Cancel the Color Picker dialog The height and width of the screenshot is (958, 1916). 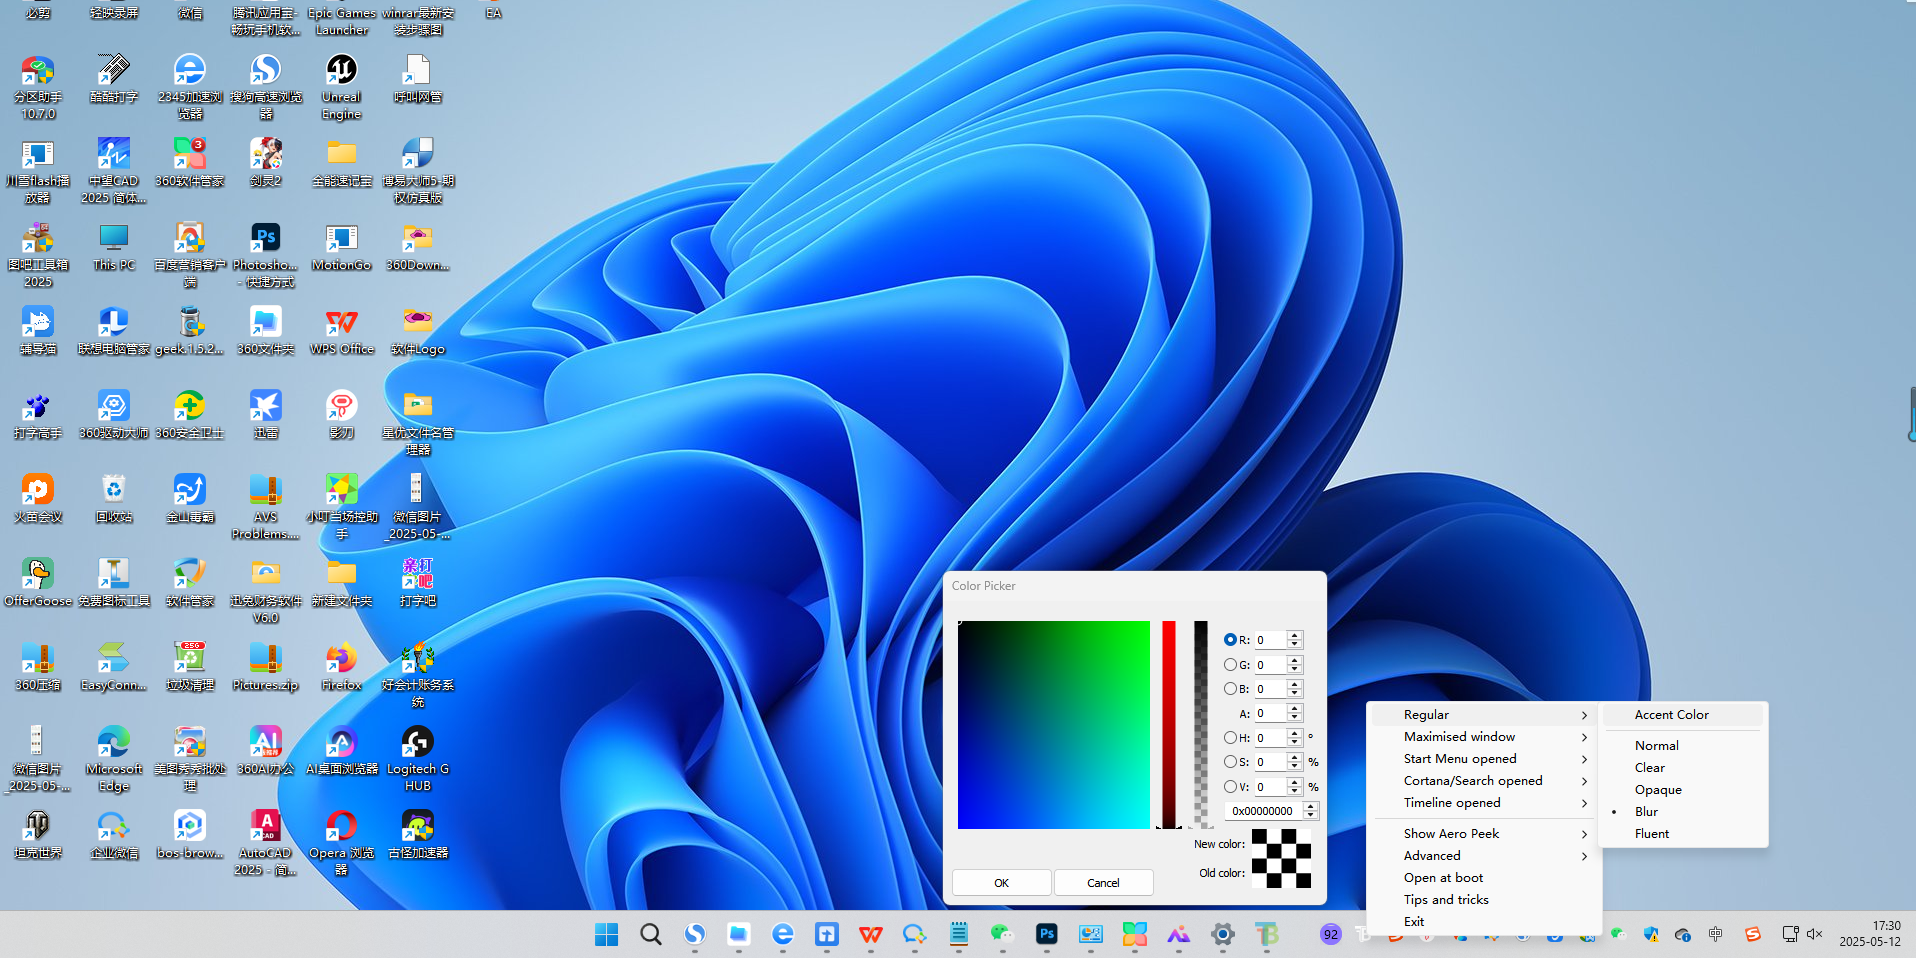click(1103, 882)
